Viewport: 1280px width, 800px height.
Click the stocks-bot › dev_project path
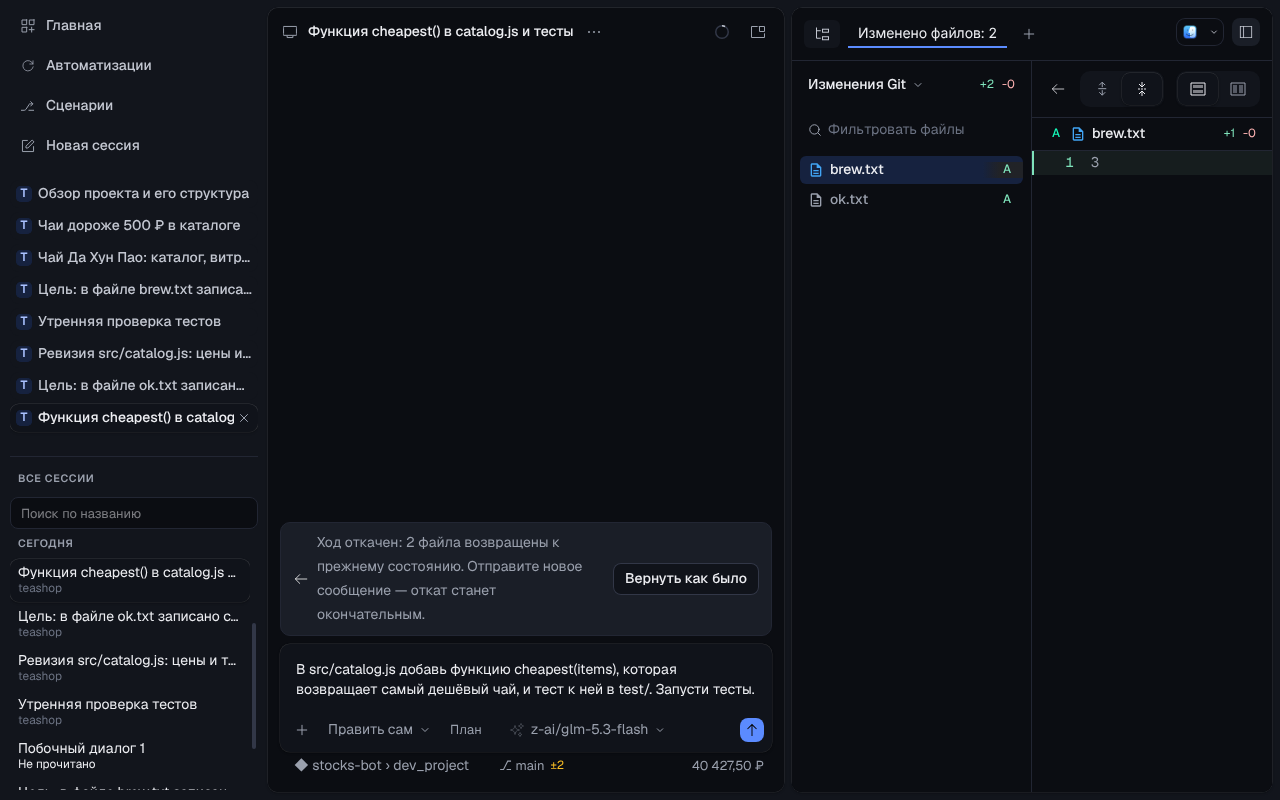coord(381,765)
